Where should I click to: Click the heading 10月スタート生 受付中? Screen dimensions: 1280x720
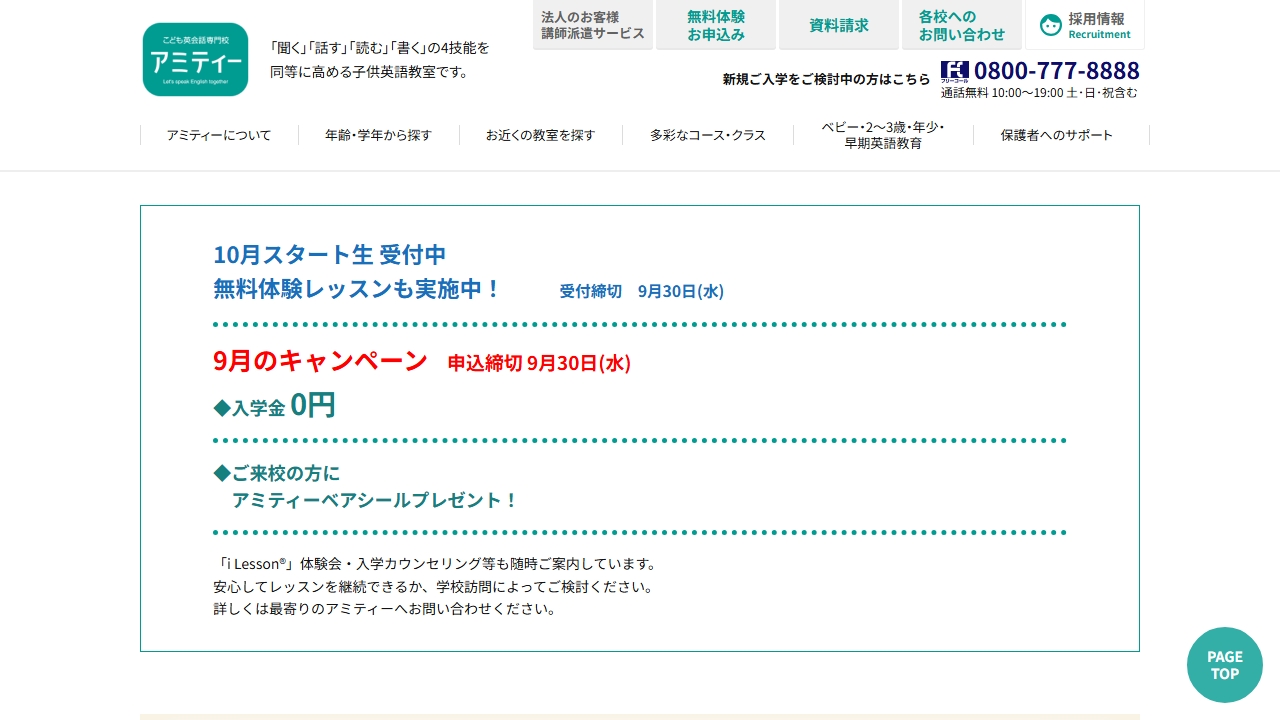[x=329, y=254]
